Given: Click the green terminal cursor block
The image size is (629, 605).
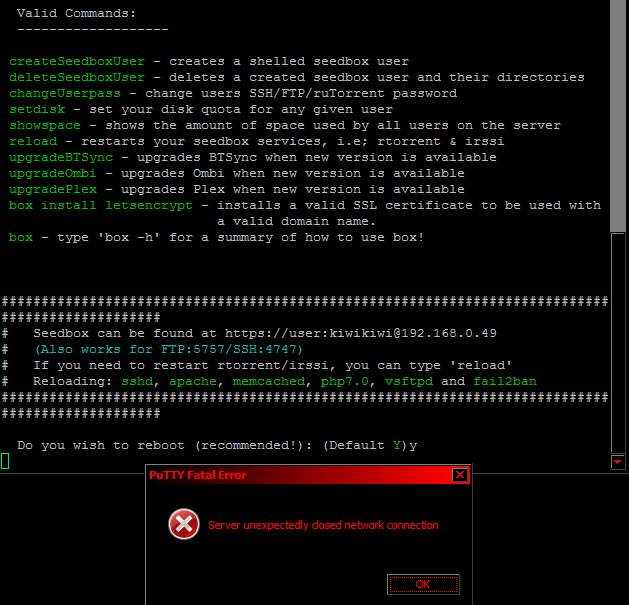Looking at the screenshot, I should coord(5,460).
